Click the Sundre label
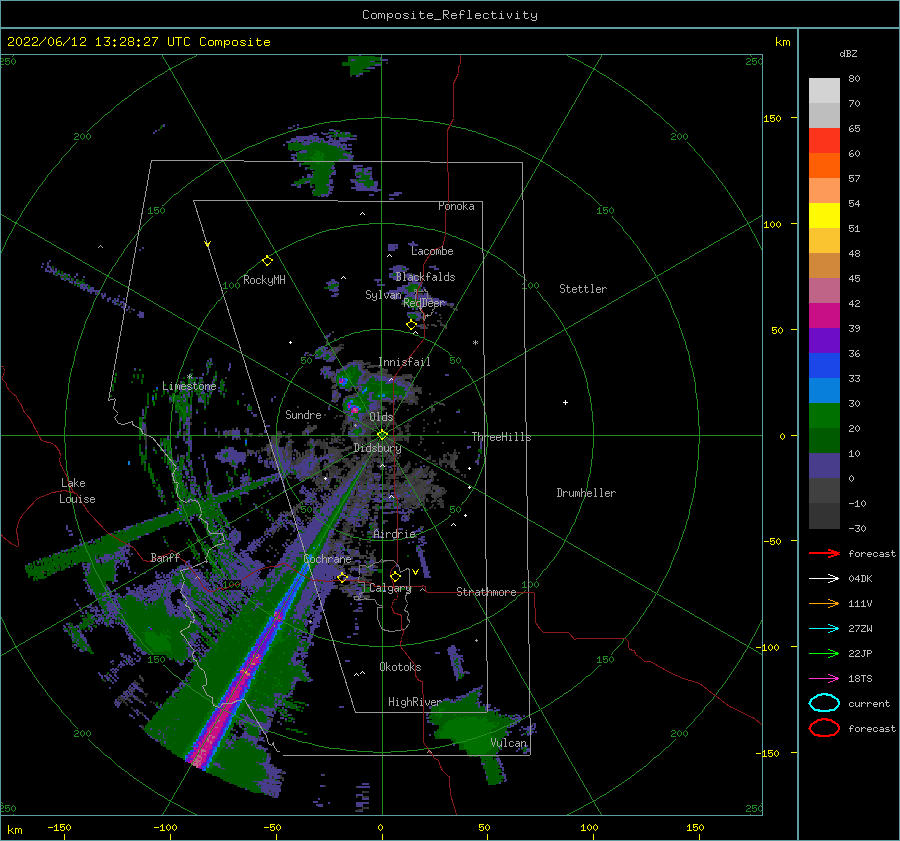Viewport: 900px width, 841px height. [303, 414]
